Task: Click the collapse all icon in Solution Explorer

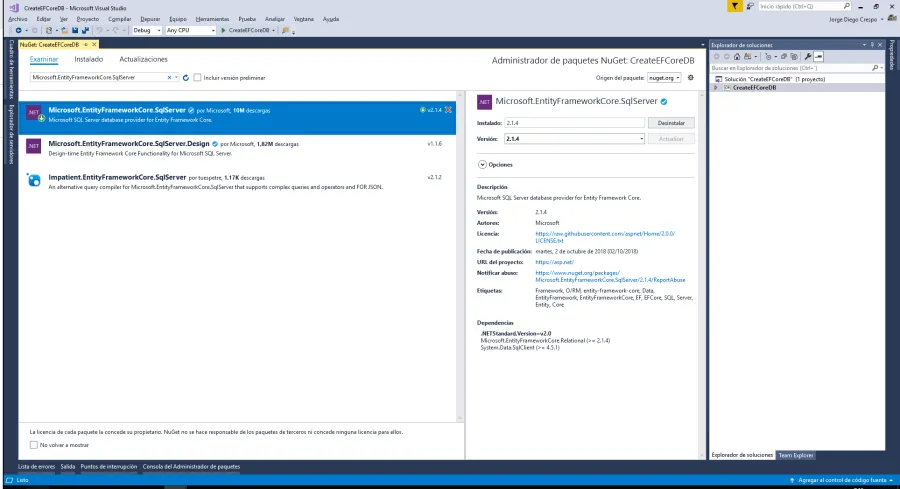Action: [x=783, y=56]
